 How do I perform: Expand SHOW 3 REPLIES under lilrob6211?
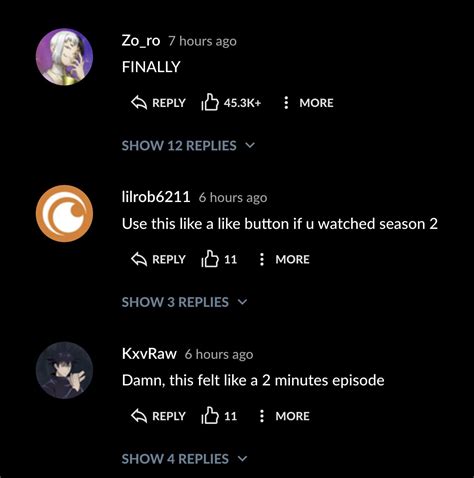click(185, 302)
